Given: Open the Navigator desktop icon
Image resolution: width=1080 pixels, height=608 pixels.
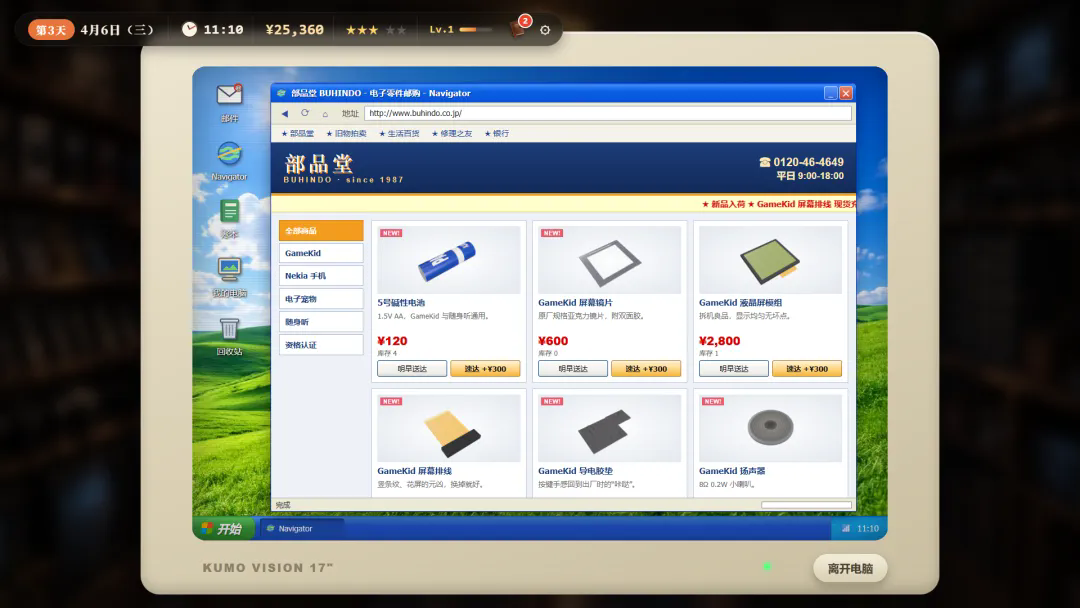Looking at the screenshot, I should click(229, 154).
